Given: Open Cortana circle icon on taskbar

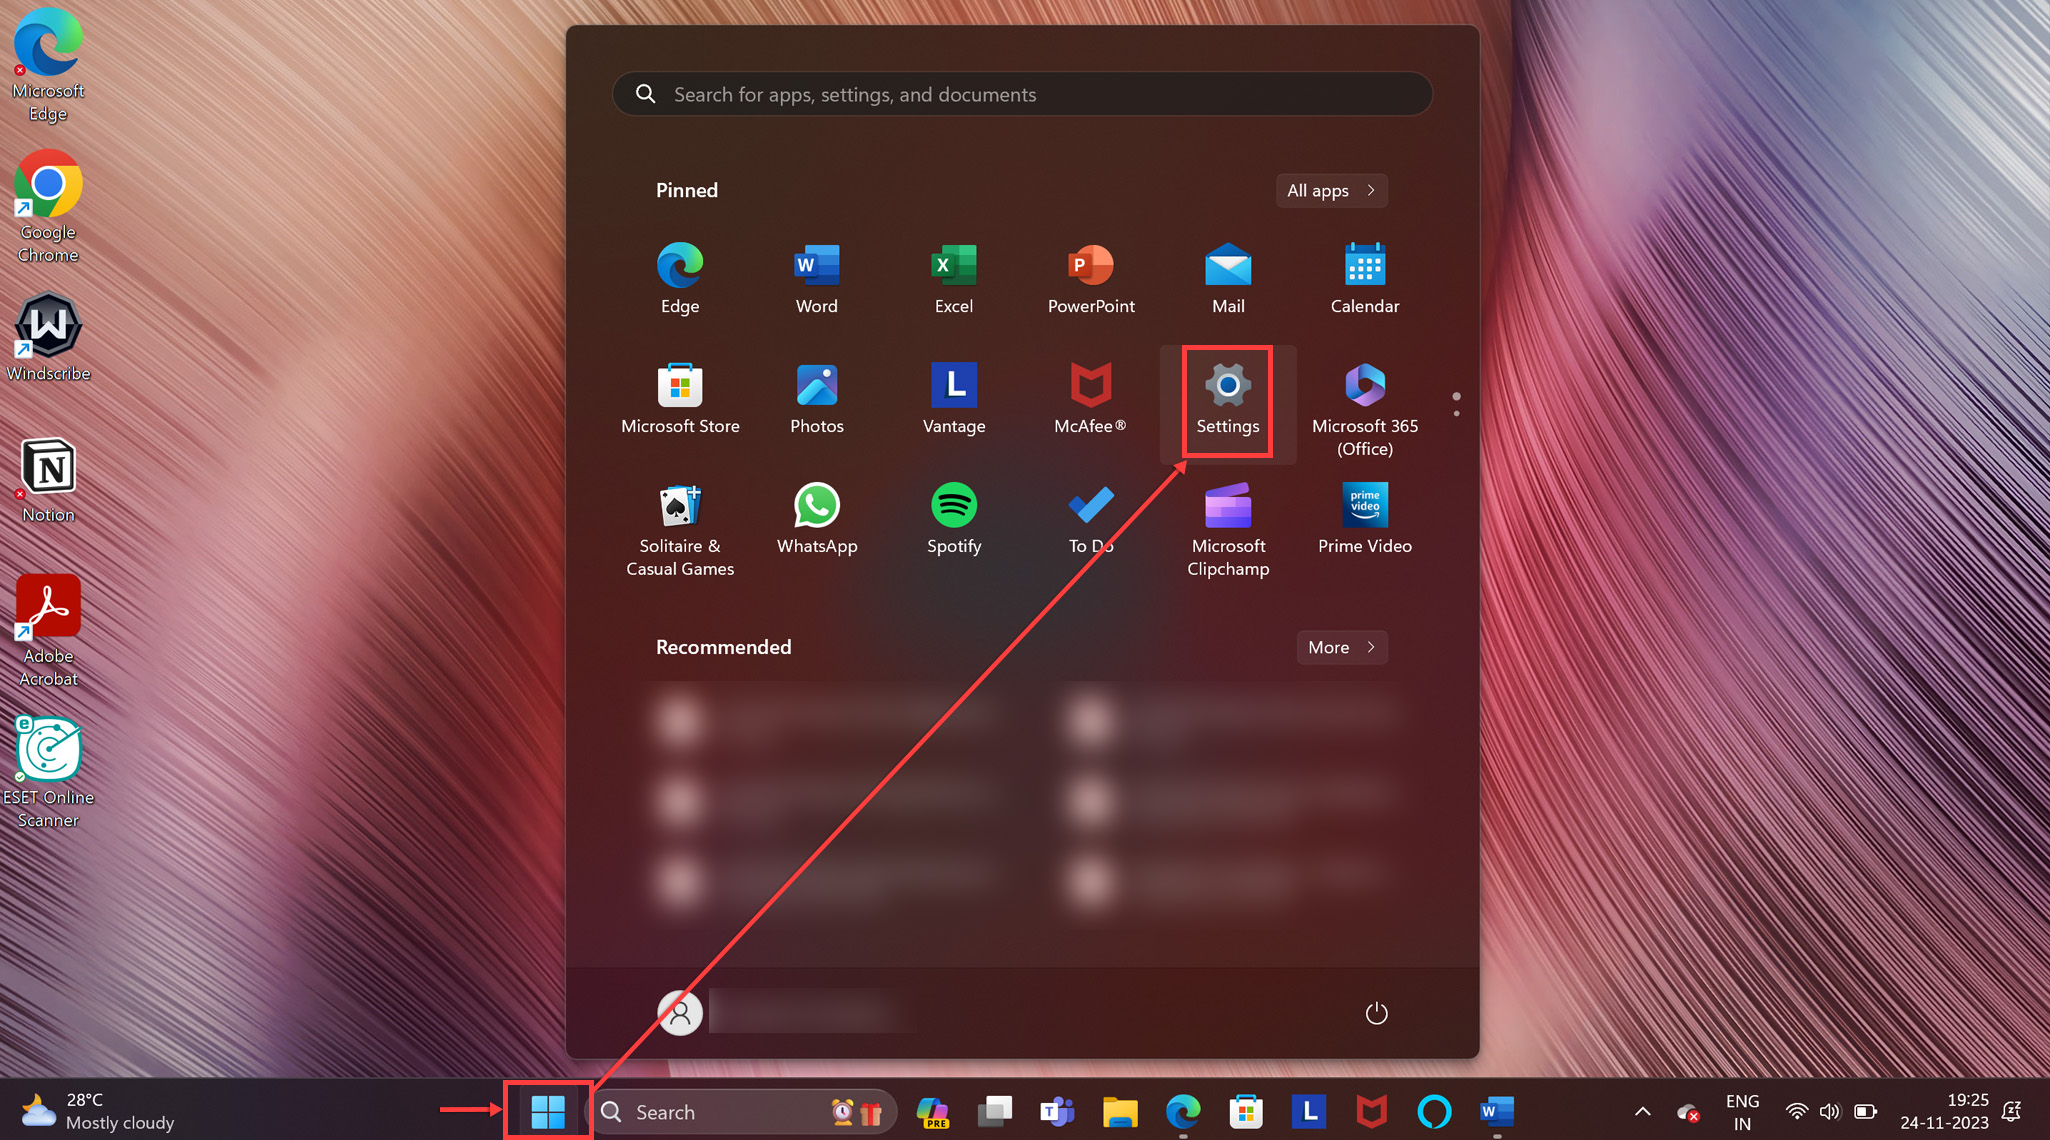Looking at the screenshot, I should coord(1434,1111).
